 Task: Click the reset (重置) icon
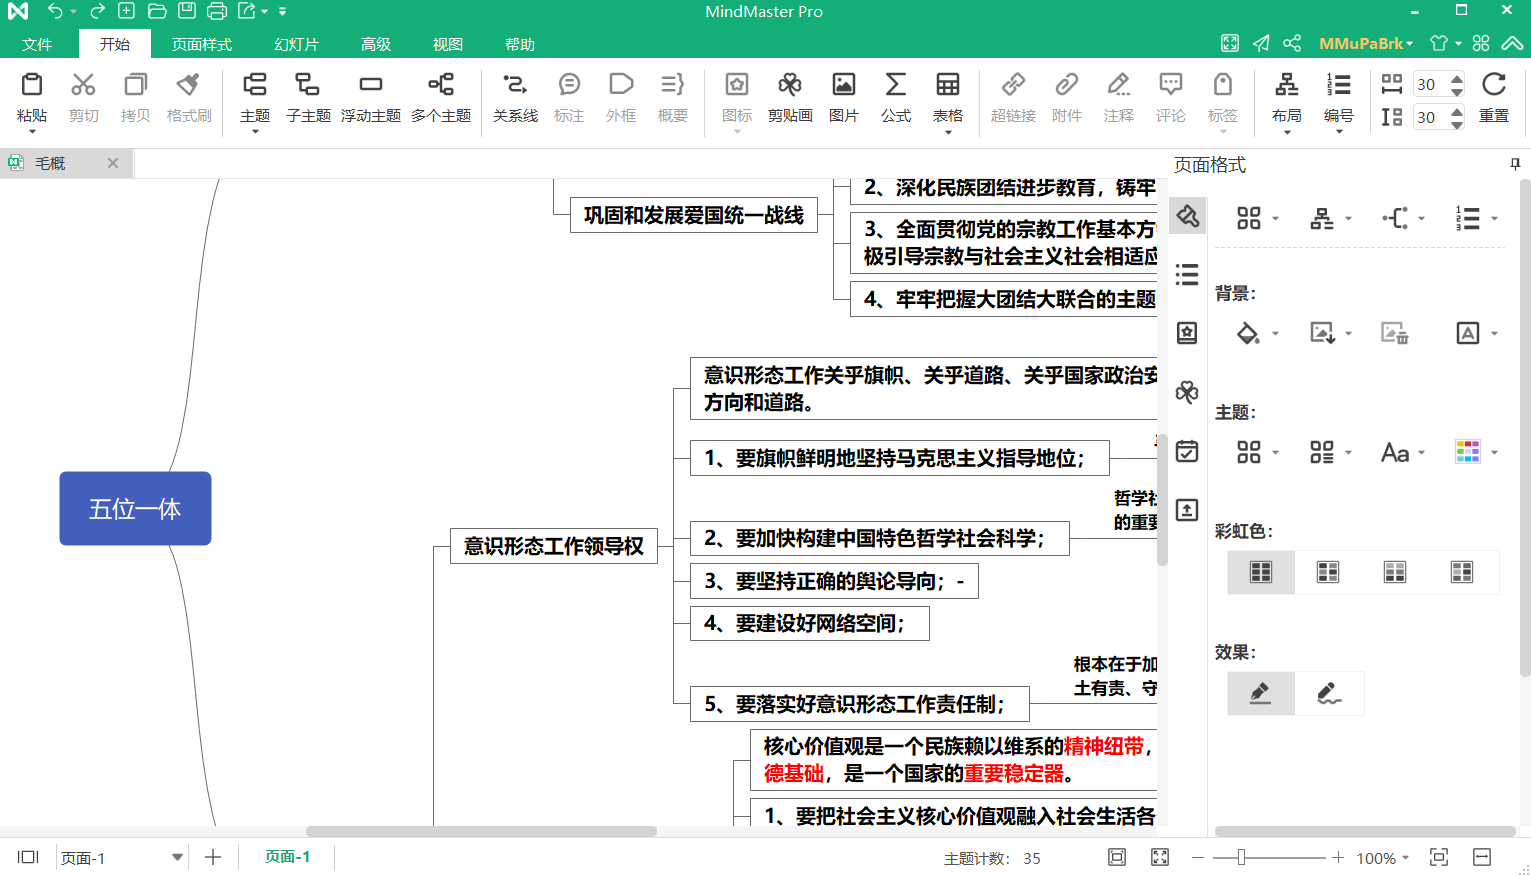click(1494, 85)
